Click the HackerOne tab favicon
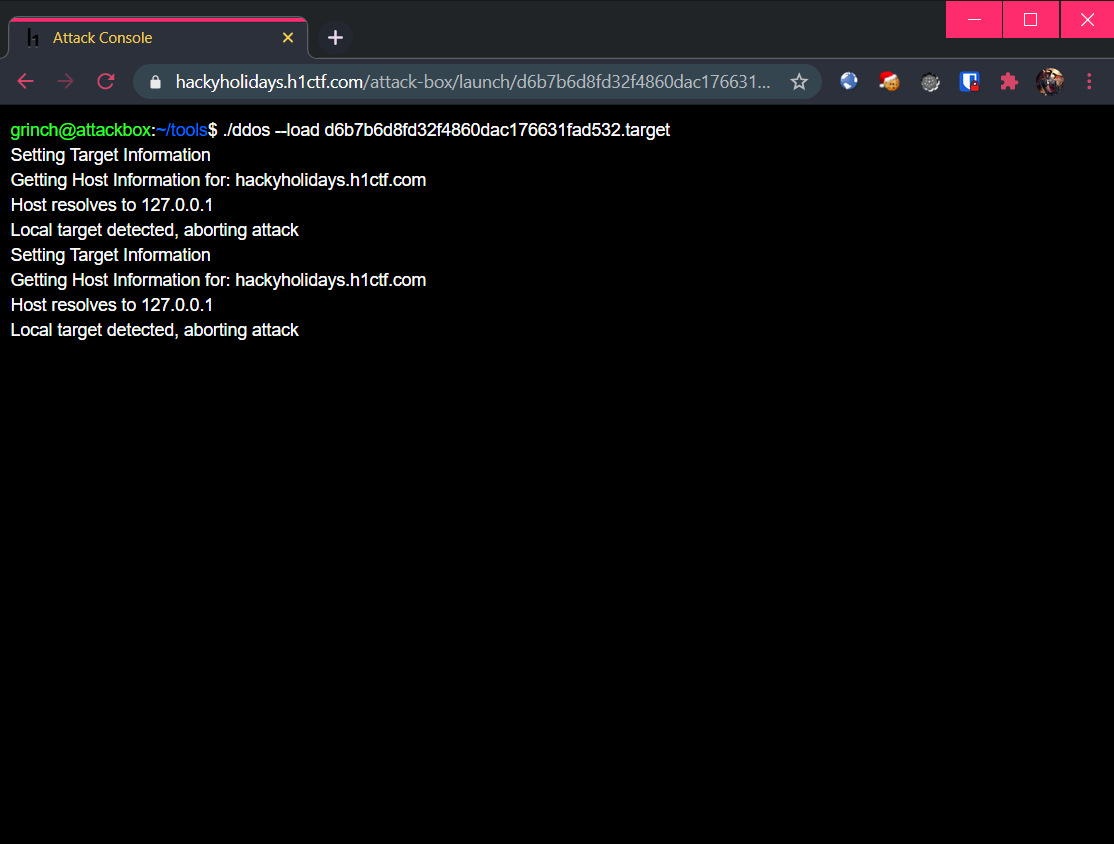 [x=33, y=38]
